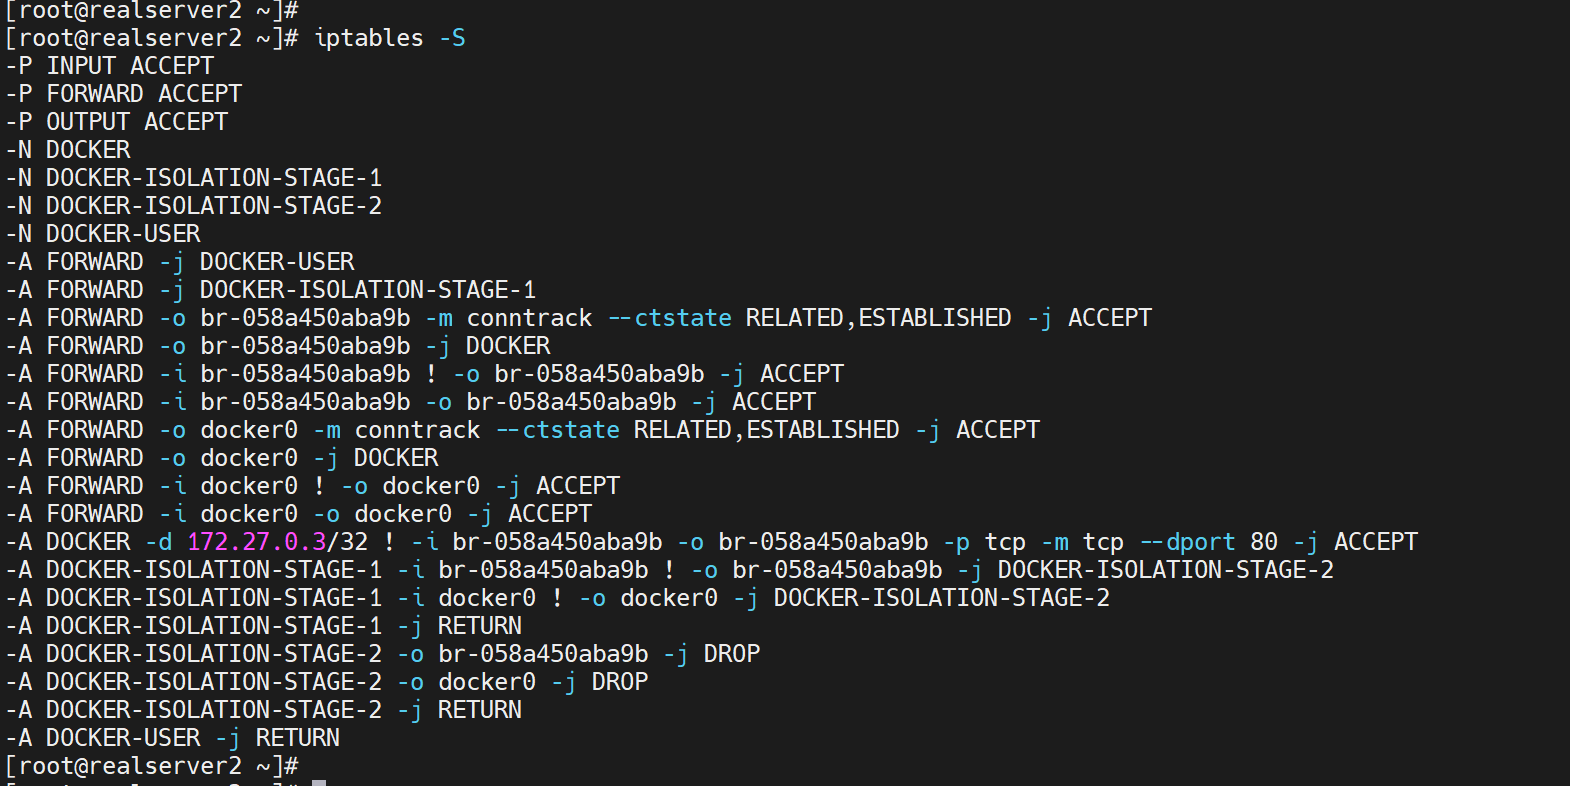Click the -P OUTPUT ACCEPT policy line
This screenshot has width=1570, height=786.
117,122
